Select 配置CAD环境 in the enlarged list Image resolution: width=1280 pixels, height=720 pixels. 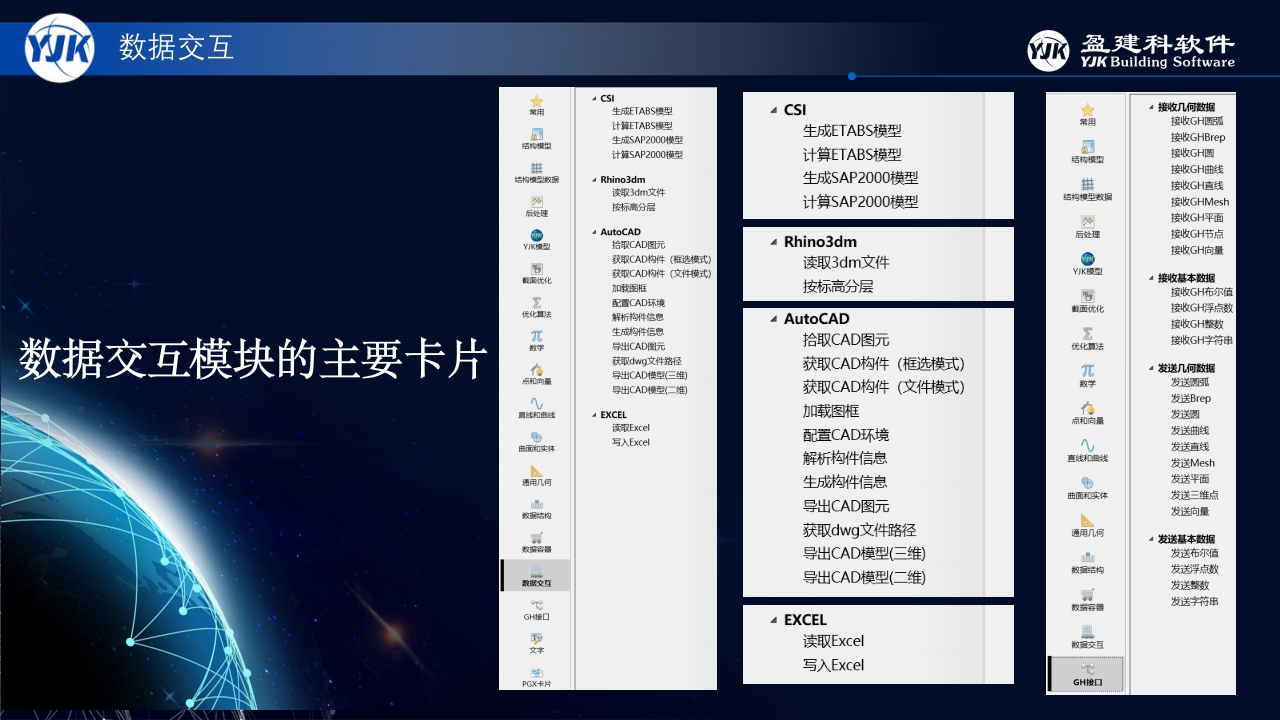[846, 435]
